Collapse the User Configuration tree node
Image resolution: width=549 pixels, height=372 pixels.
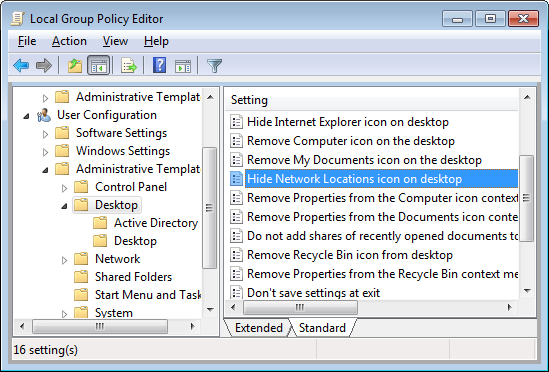[x=26, y=116]
